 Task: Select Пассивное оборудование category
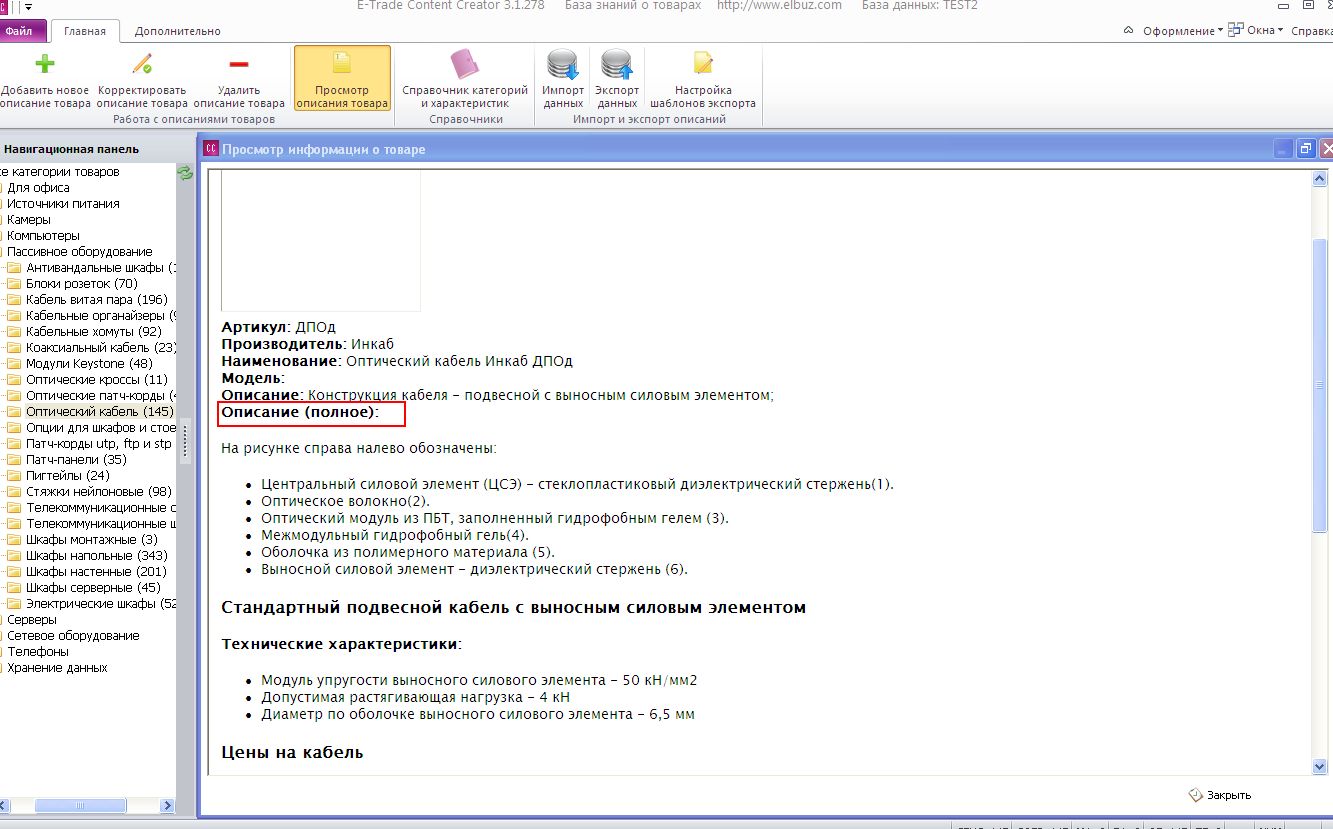[x=80, y=252]
